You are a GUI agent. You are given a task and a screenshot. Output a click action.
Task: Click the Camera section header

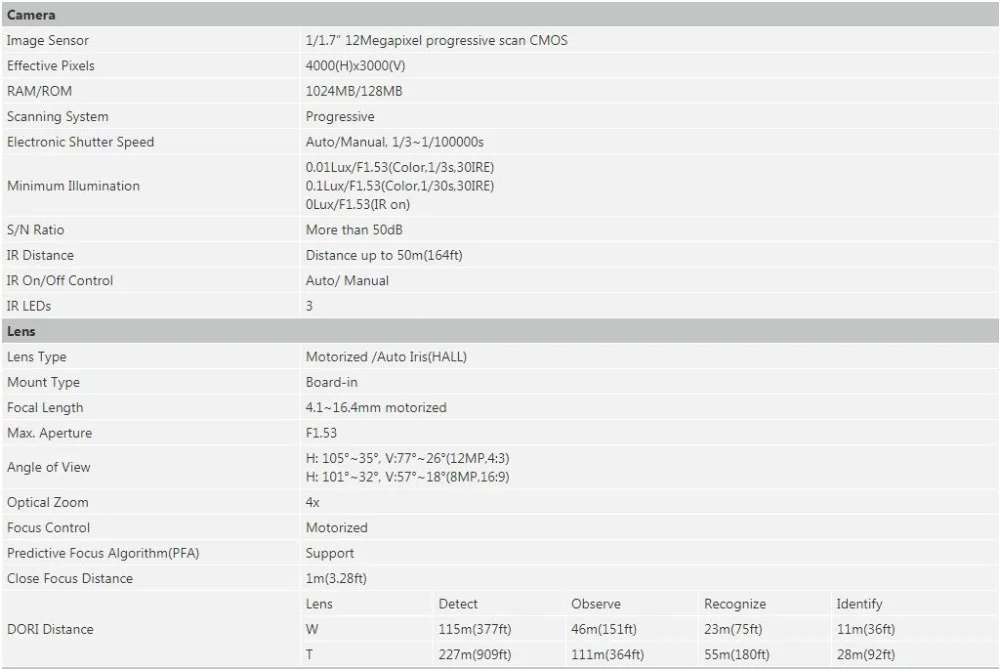click(500, 14)
